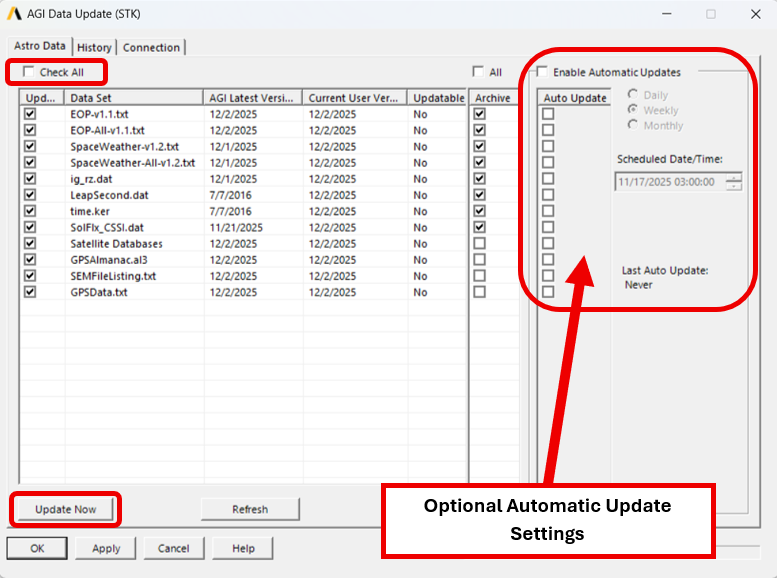Check archive box for Satellite Databases row
This screenshot has width=778, height=578.
click(x=480, y=244)
